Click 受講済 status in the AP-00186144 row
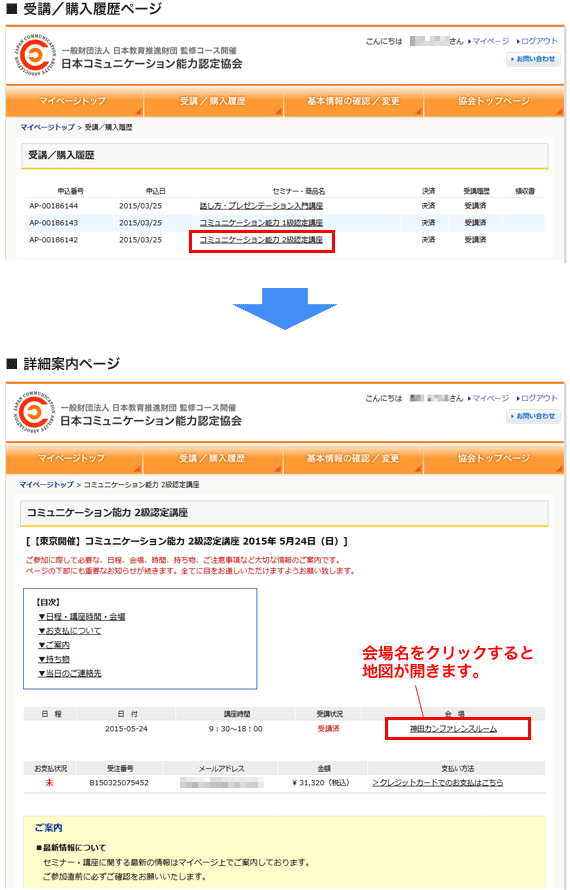Viewport: 570px width, 890px height. (475, 205)
